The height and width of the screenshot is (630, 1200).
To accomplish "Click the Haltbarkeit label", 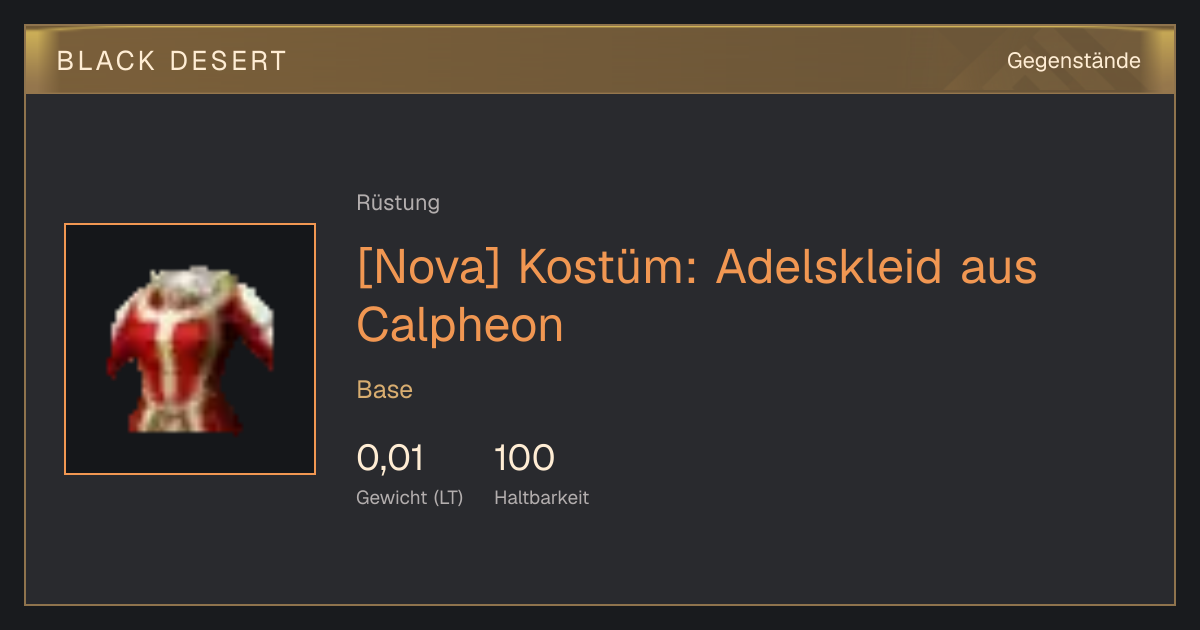I will pyautogui.click(x=542, y=497).
